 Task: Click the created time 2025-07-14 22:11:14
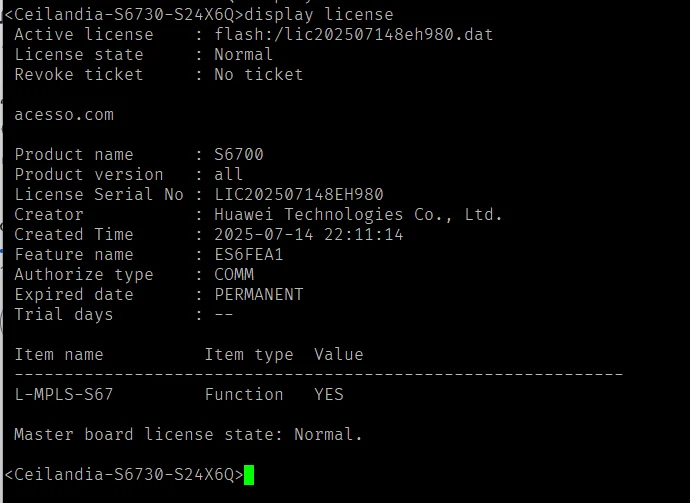pos(308,235)
